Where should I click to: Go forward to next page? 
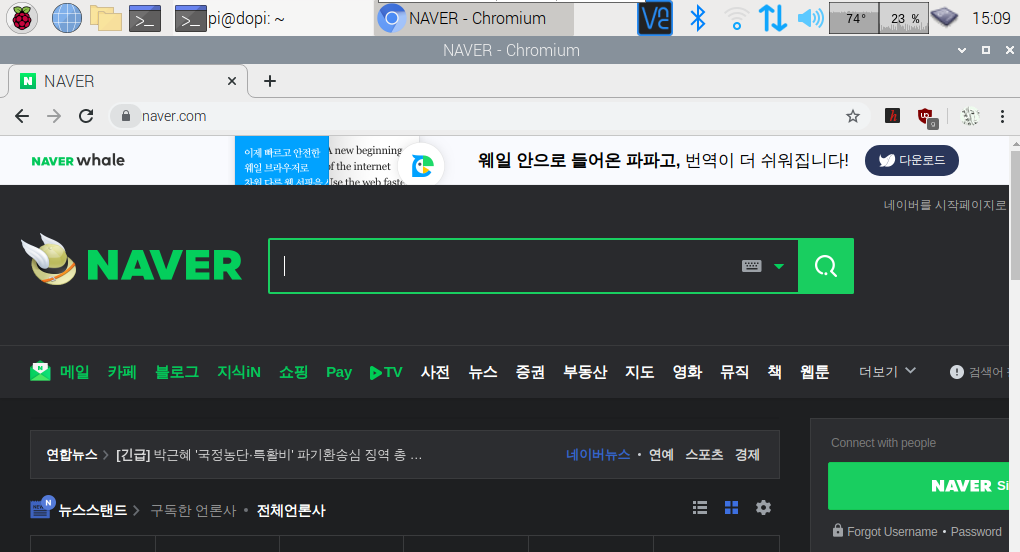tap(54, 116)
